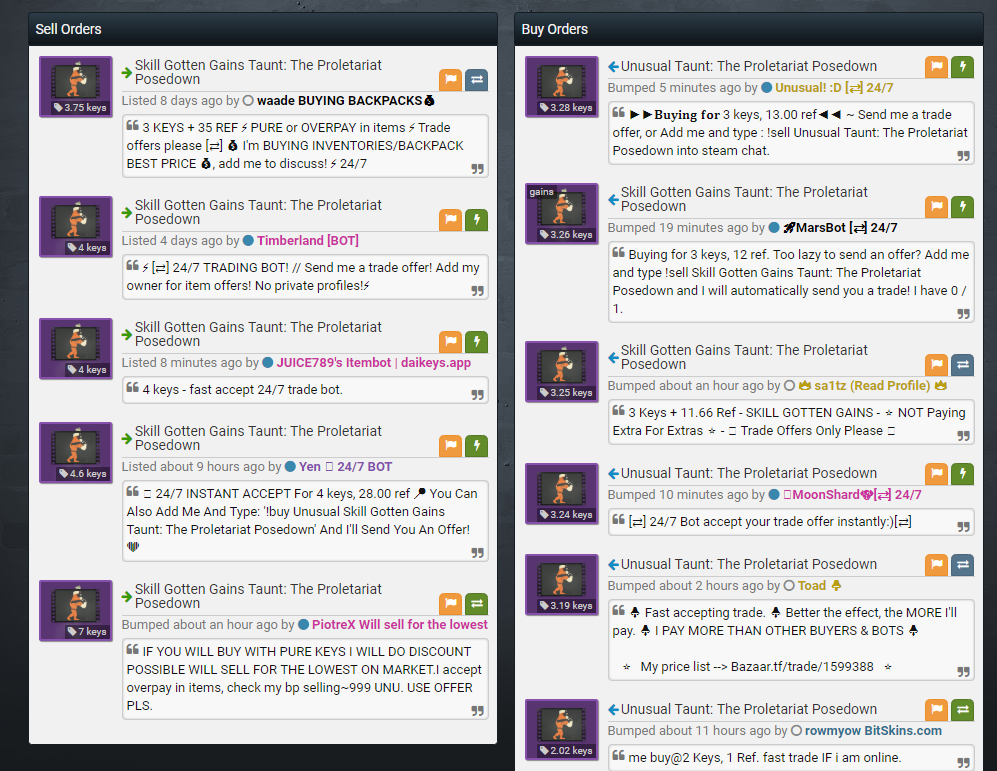Open the 3.28 keys buy order thumbnail
997x771 pixels.
coord(561,86)
